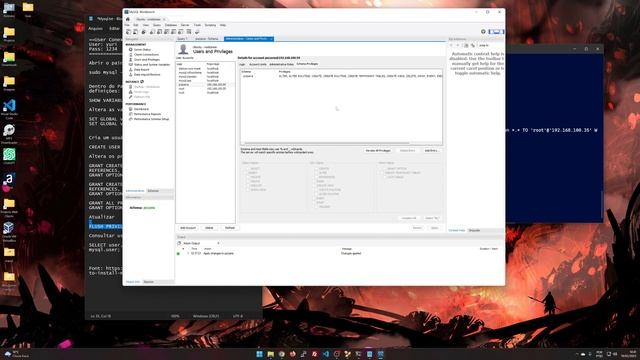
Task: Create new table toolbar icon
Action: click(x=160, y=31)
